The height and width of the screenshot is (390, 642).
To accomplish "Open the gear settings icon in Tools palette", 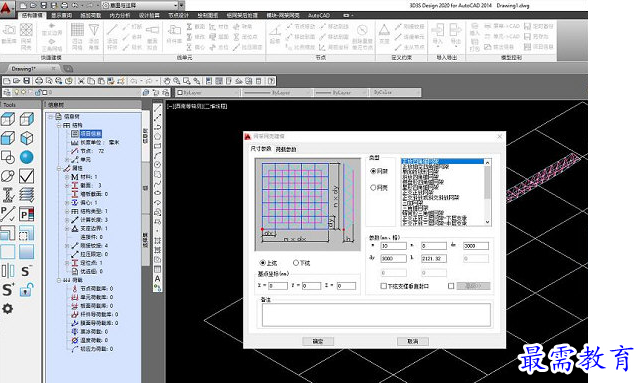I will pyautogui.click(x=7, y=308).
